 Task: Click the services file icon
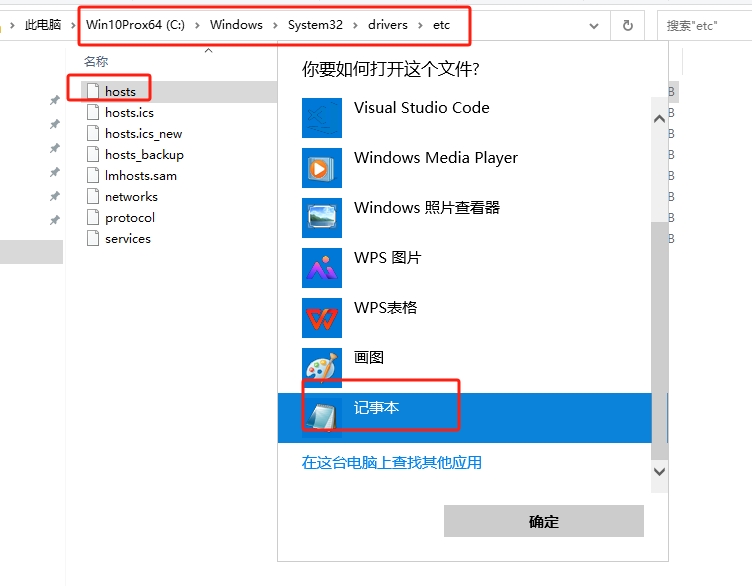[x=93, y=238]
